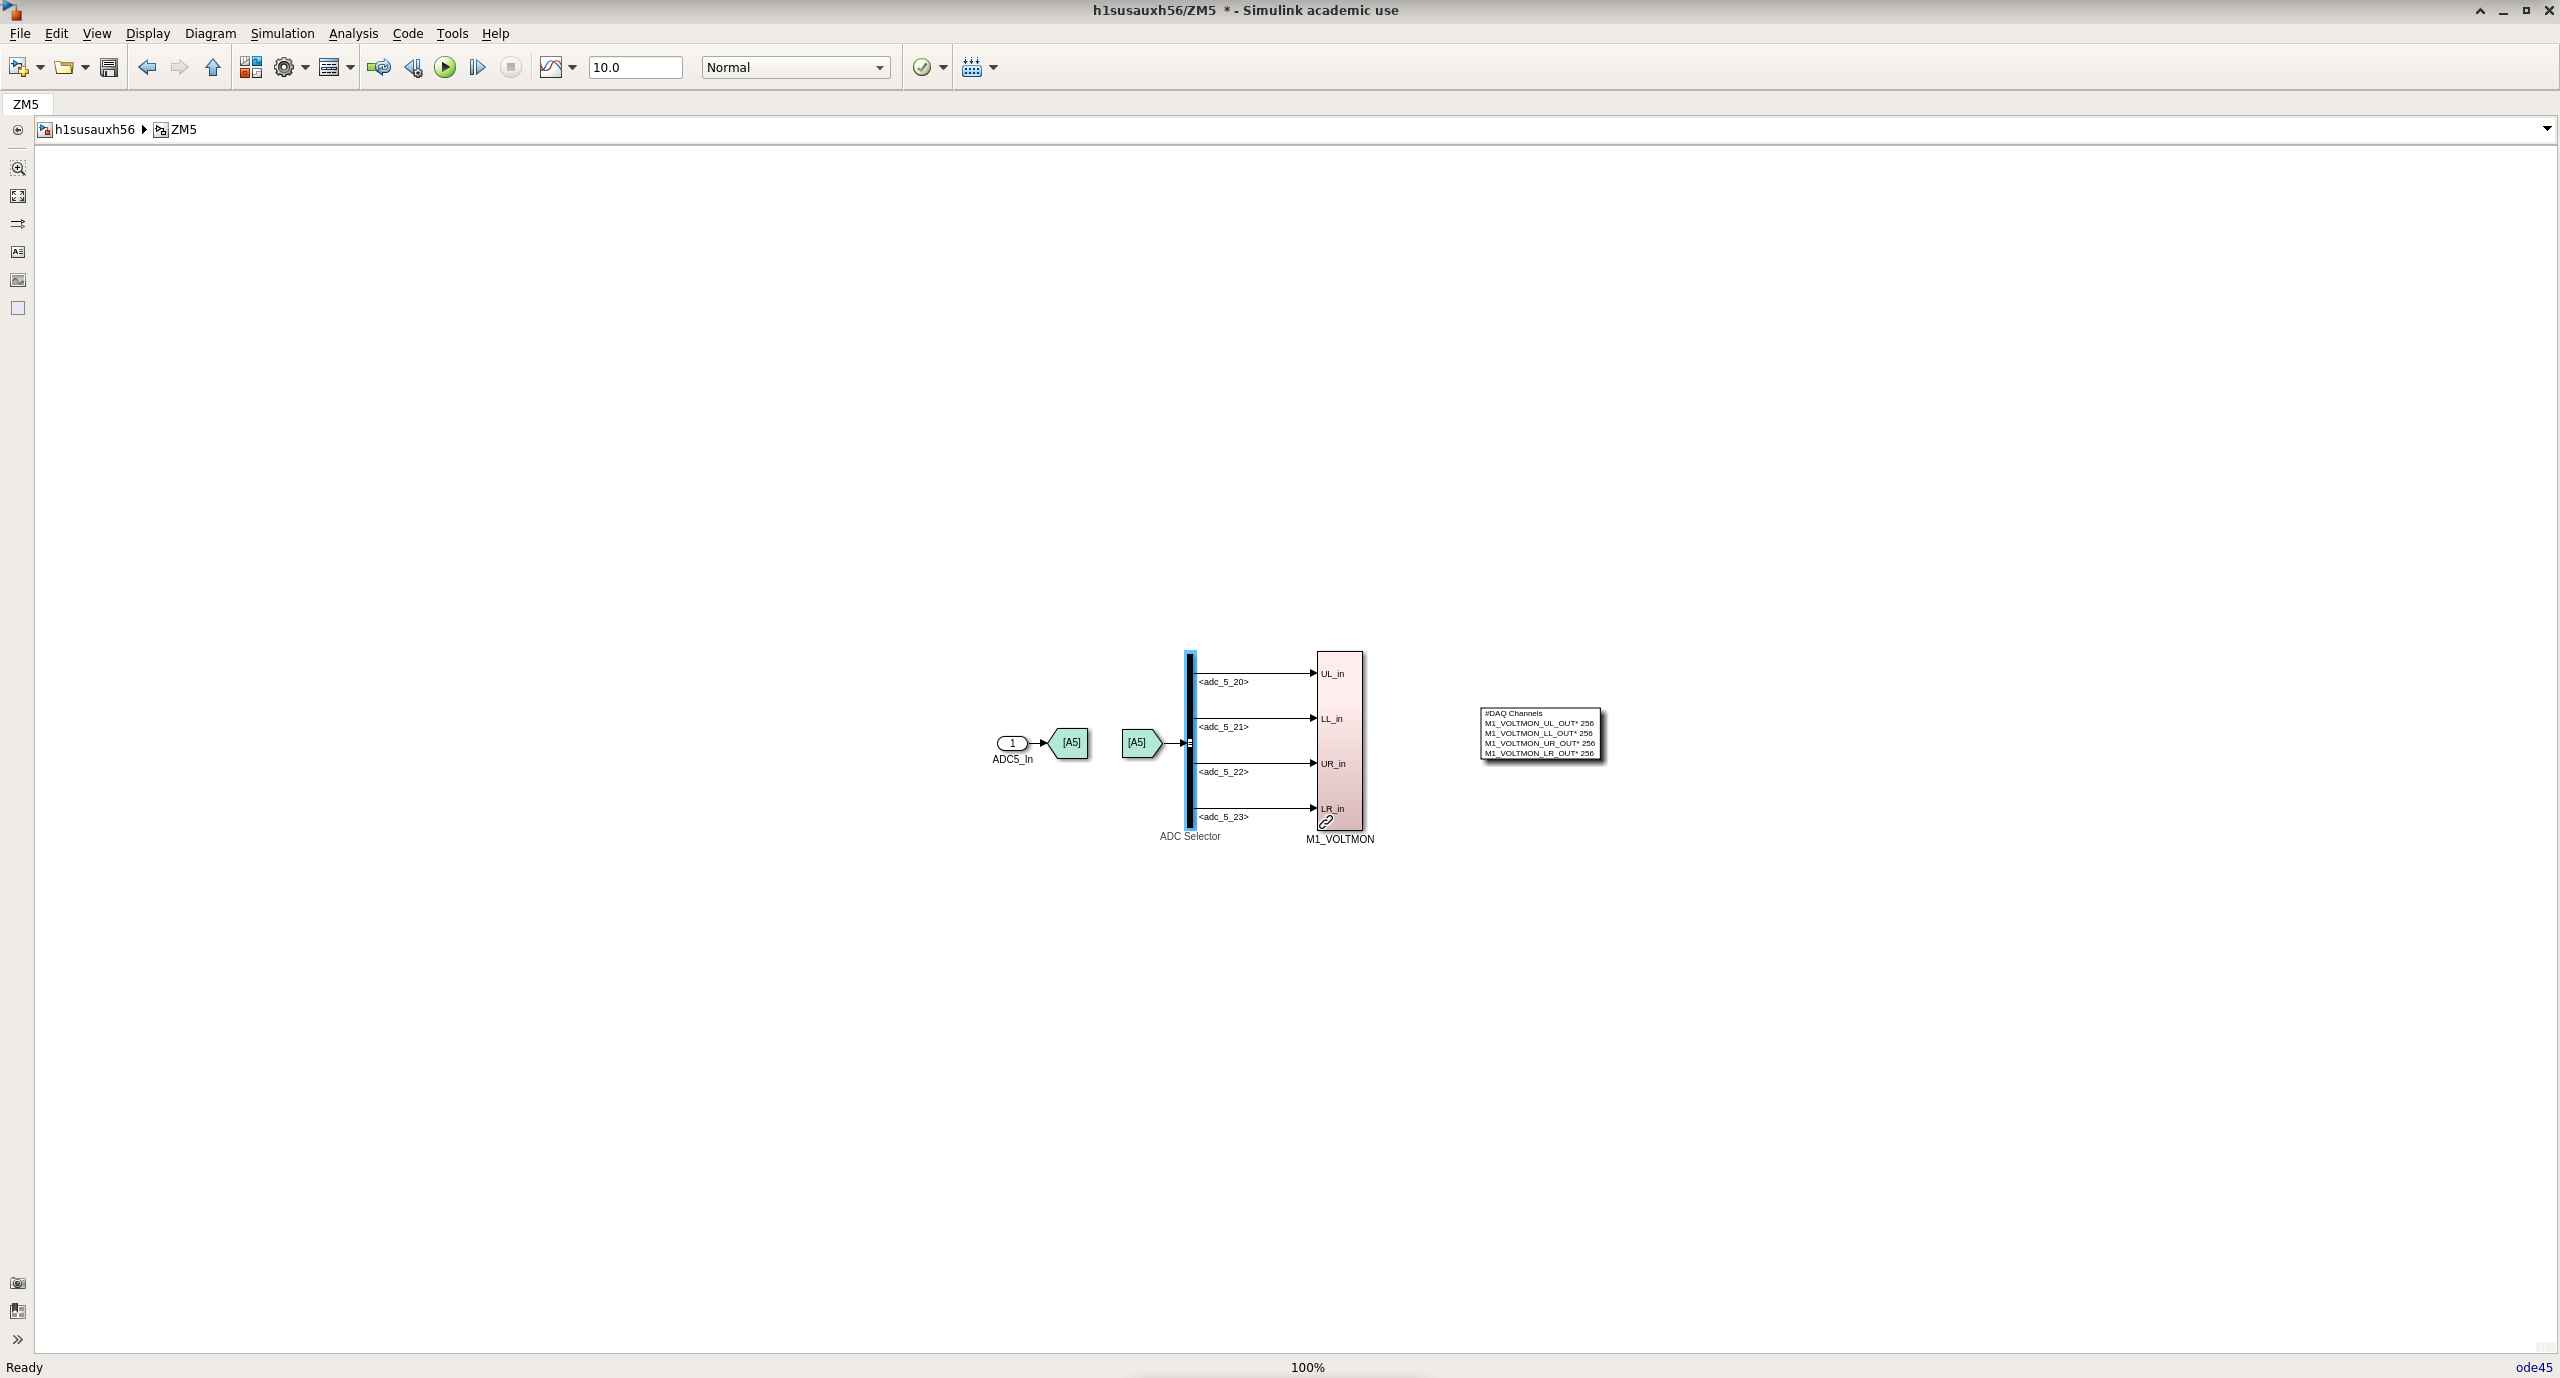Expand the breadcrumb path dropdown arrow
This screenshot has height=1378, width=2560.
tap(2546, 129)
